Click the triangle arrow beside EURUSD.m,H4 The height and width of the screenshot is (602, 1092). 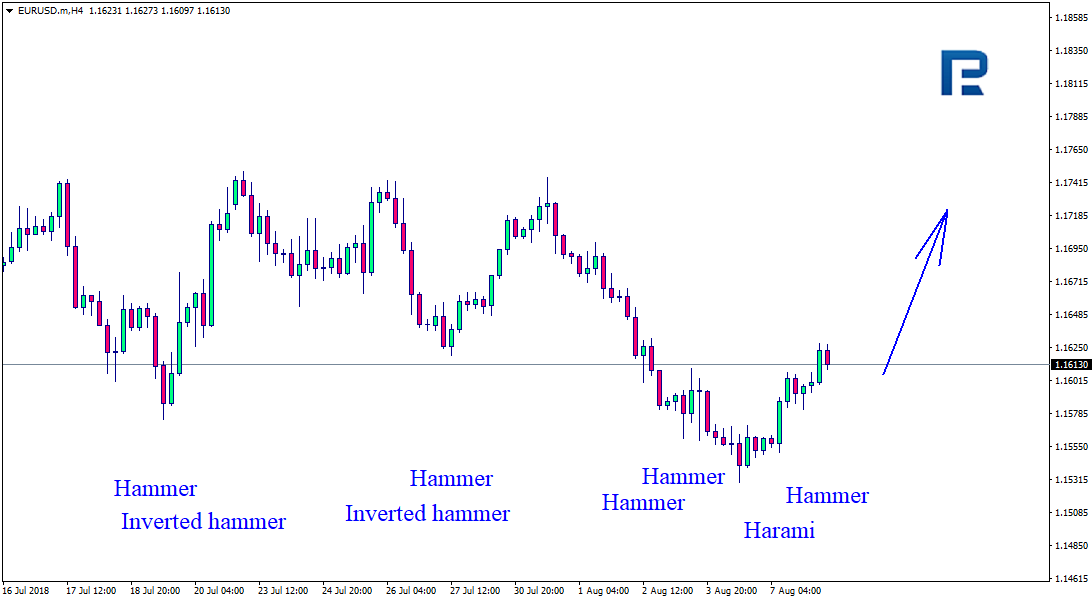click(x=9, y=10)
